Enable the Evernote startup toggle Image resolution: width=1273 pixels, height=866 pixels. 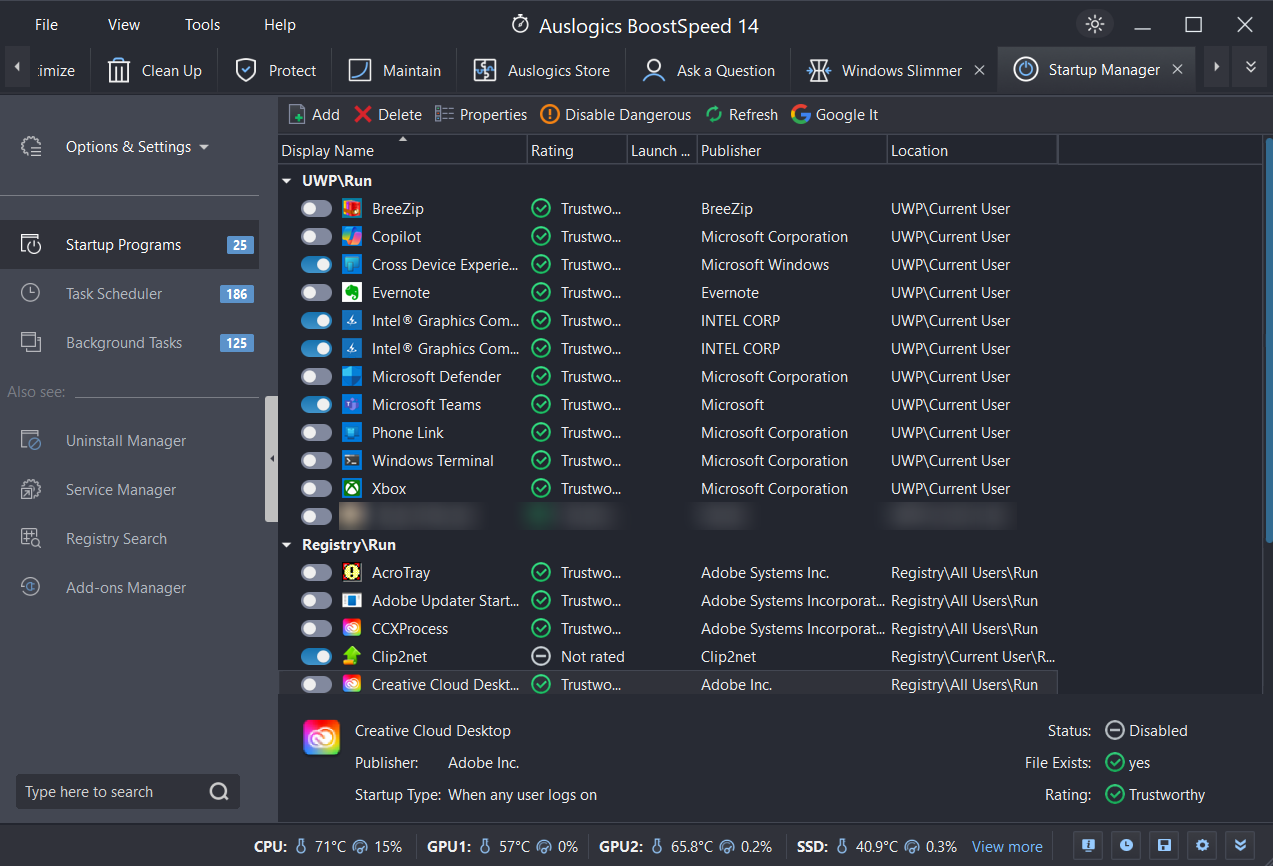pyautogui.click(x=316, y=292)
